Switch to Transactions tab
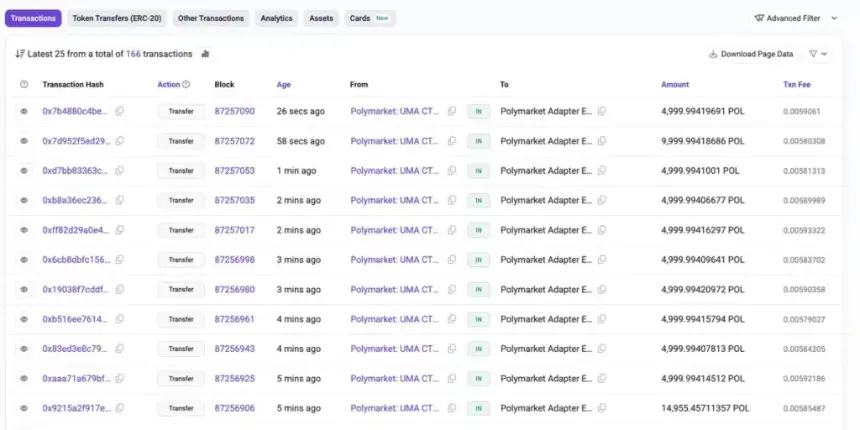 pyautogui.click(x=33, y=18)
